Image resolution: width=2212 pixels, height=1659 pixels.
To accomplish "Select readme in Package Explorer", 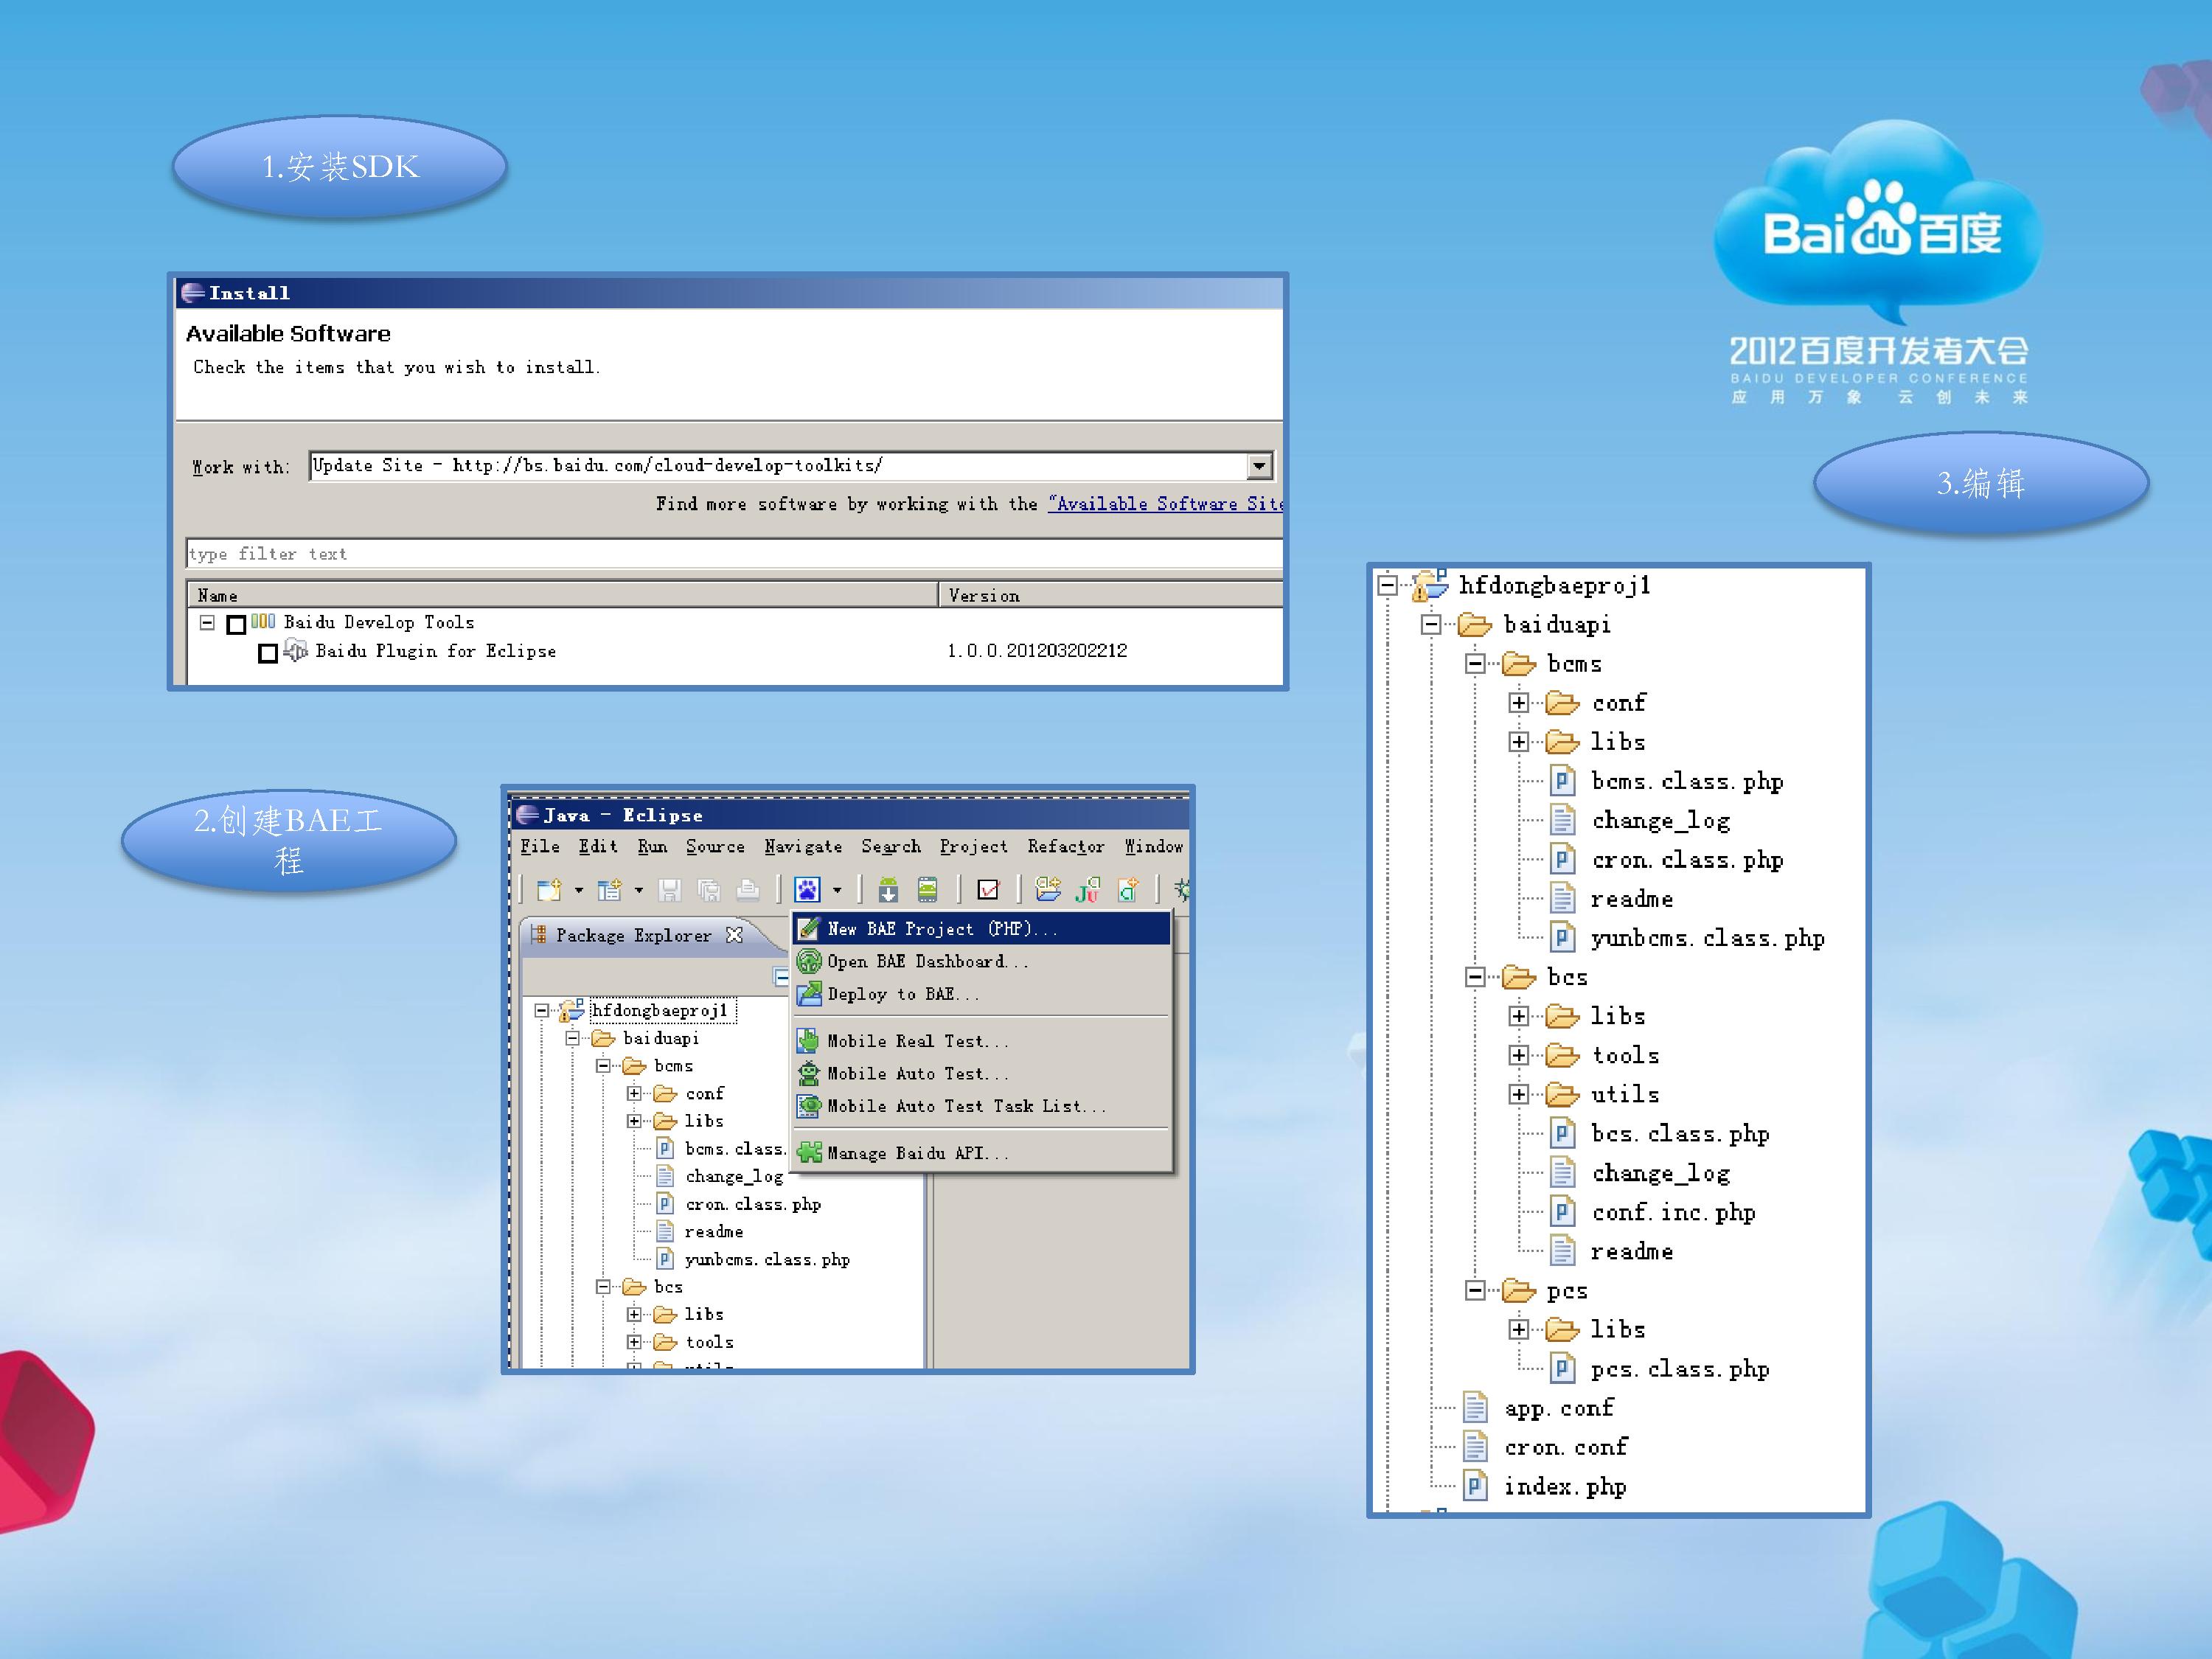I will (713, 1231).
